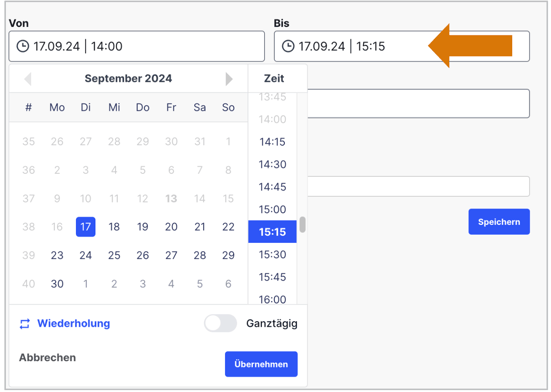Click the Bis date-time field
This screenshot has width=551, height=392.
pos(402,46)
